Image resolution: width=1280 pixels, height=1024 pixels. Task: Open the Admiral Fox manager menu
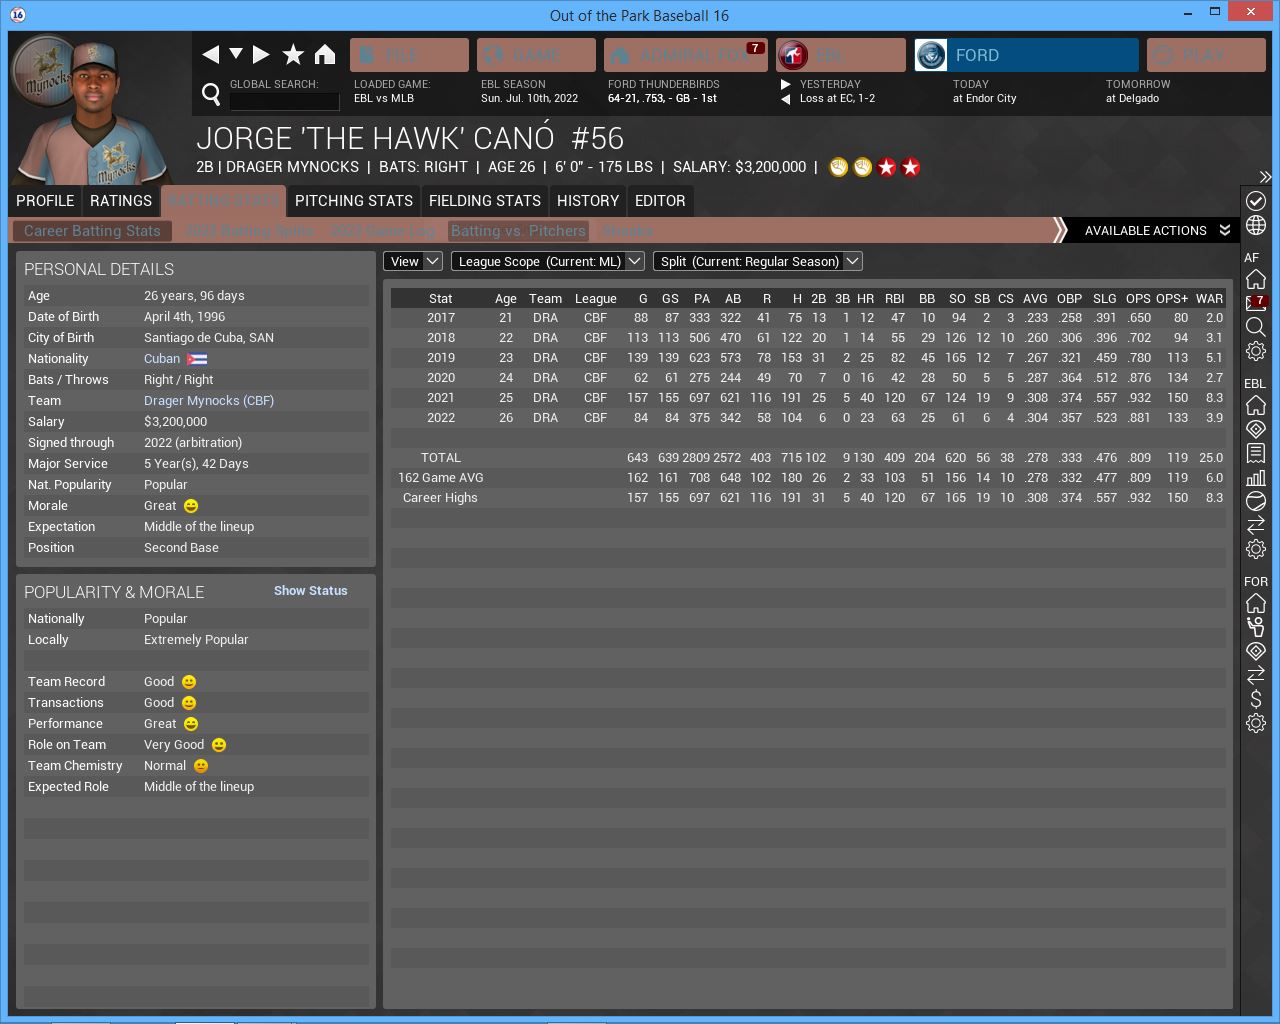[x=686, y=55]
